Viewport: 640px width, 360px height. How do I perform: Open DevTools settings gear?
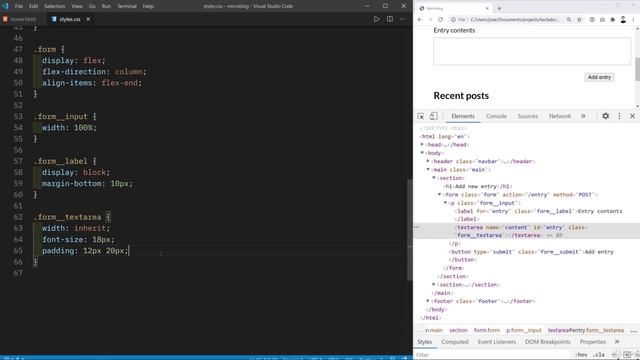click(x=606, y=116)
